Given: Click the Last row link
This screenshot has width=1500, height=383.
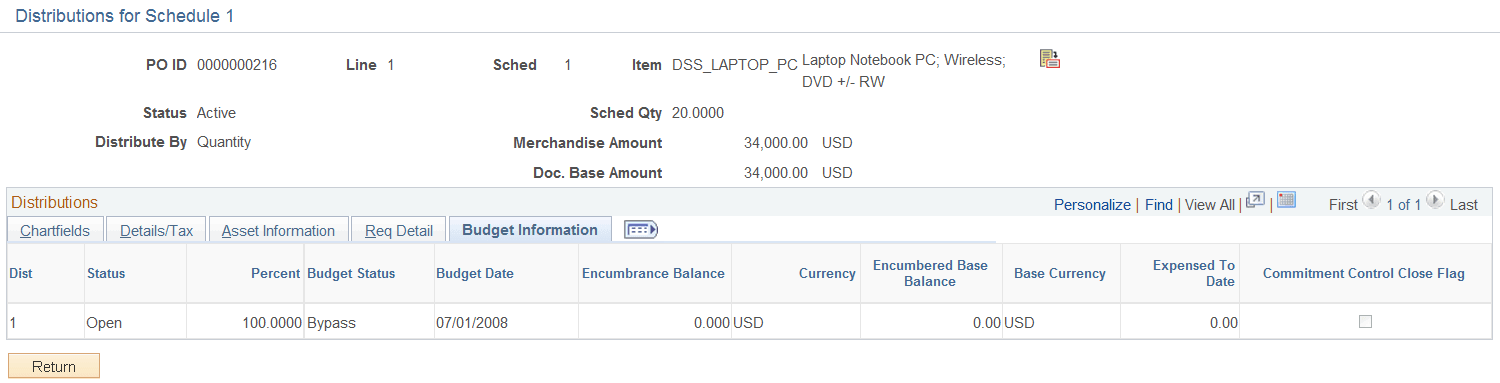Looking at the screenshot, I should (x=1463, y=204).
